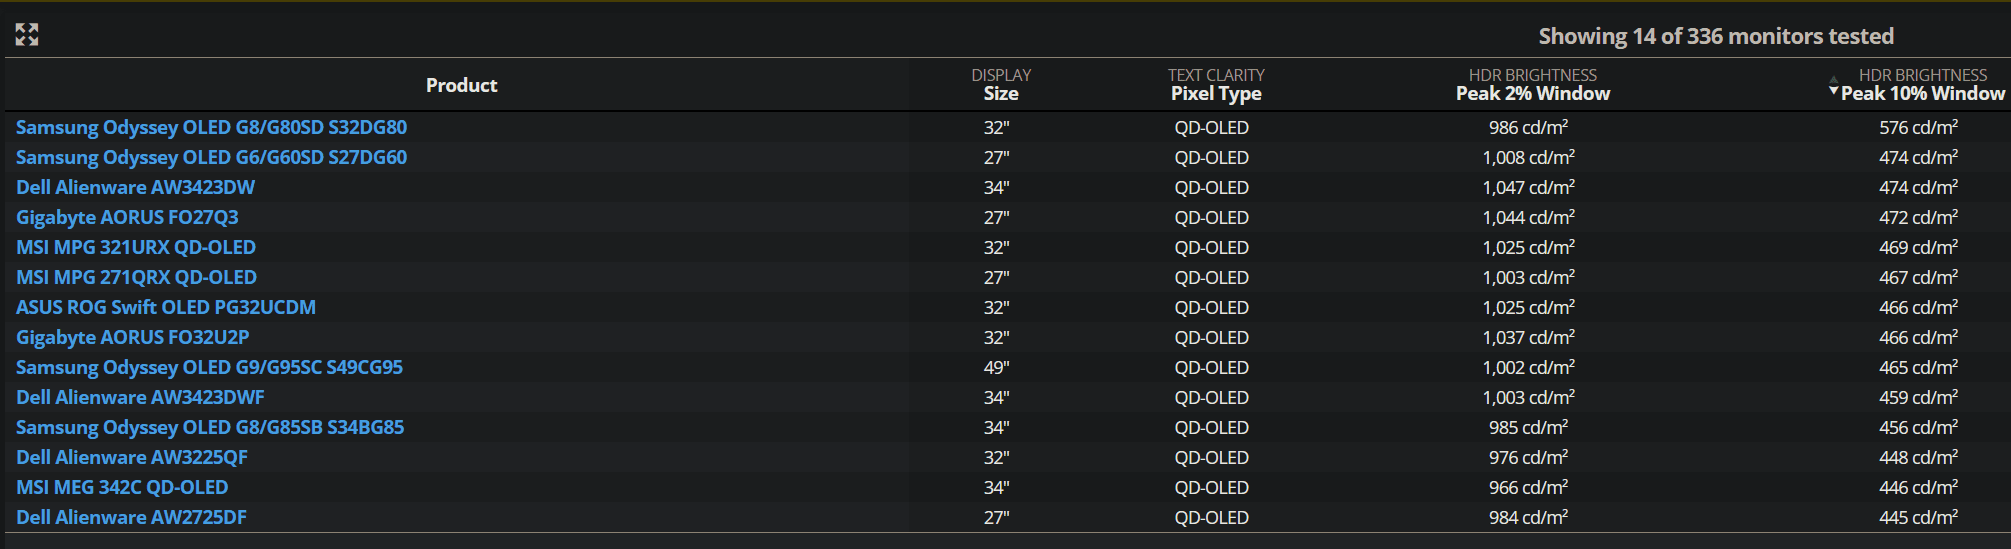Open Dell Alienware AW3423DW review
2011x549 pixels.
(x=135, y=187)
